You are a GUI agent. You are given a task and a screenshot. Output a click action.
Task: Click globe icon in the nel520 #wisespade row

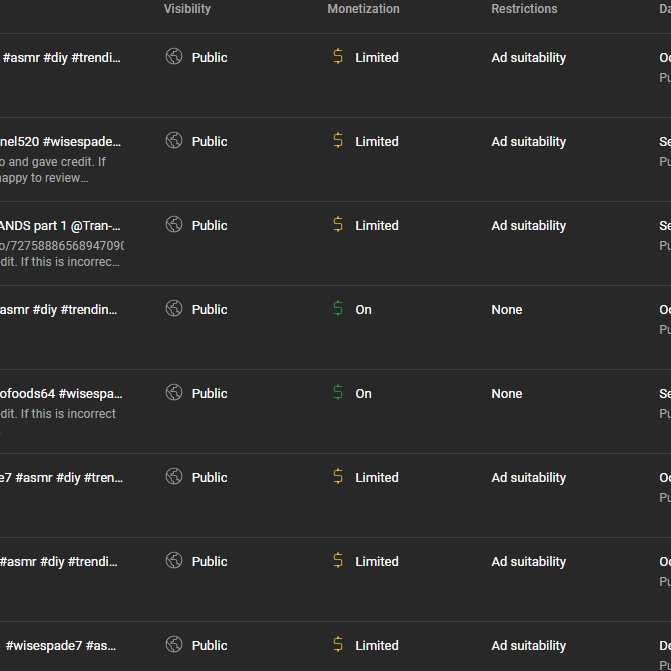[174, 140]
